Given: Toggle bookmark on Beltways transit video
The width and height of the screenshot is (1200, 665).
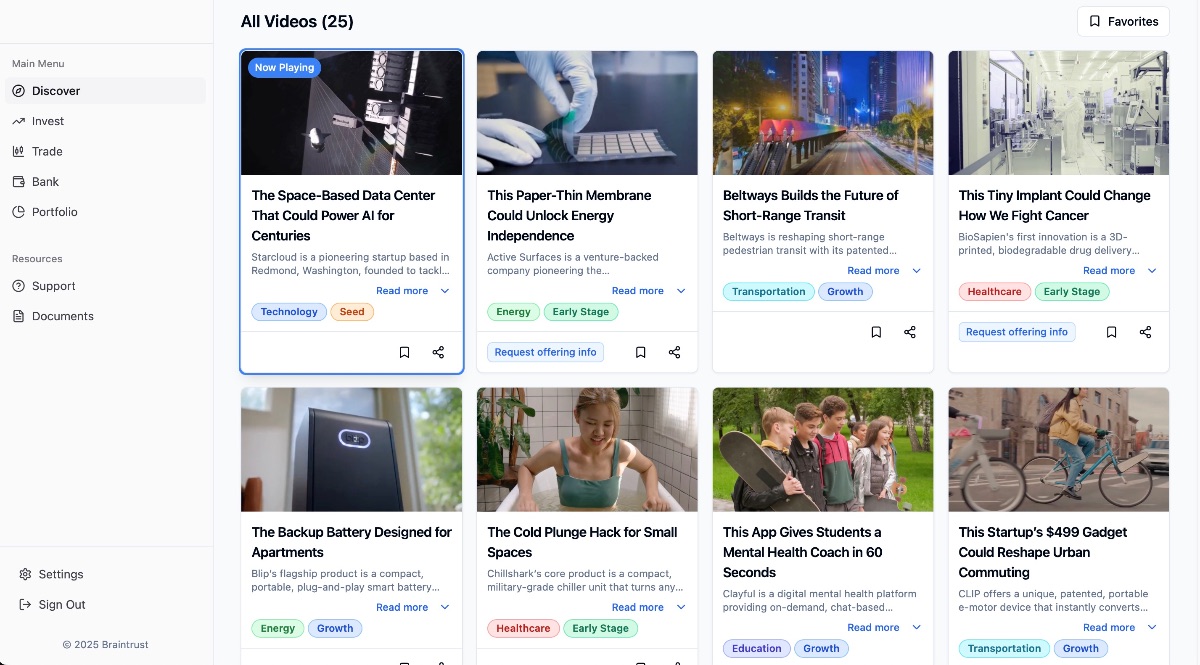Looking at the screenshot, I should [876, 332].
